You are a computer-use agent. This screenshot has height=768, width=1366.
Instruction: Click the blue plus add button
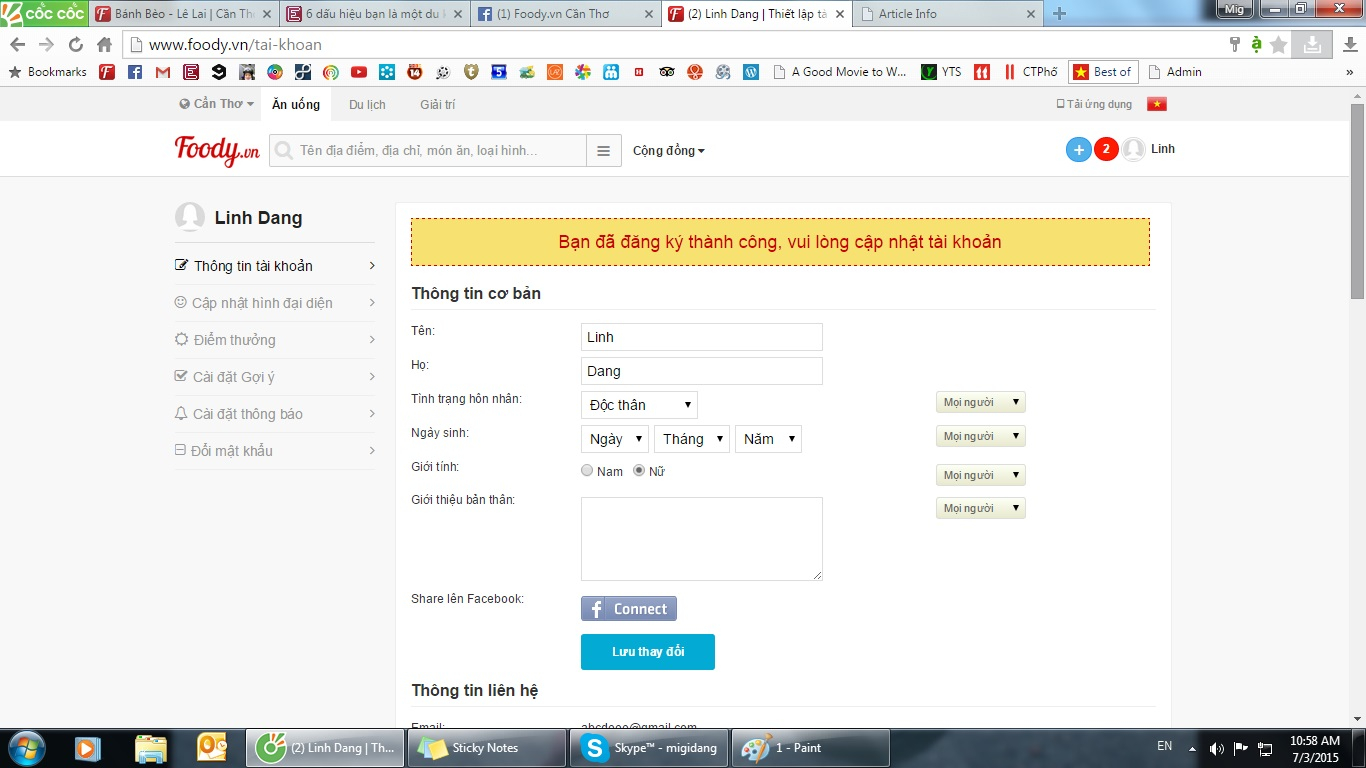point(1078,150)
